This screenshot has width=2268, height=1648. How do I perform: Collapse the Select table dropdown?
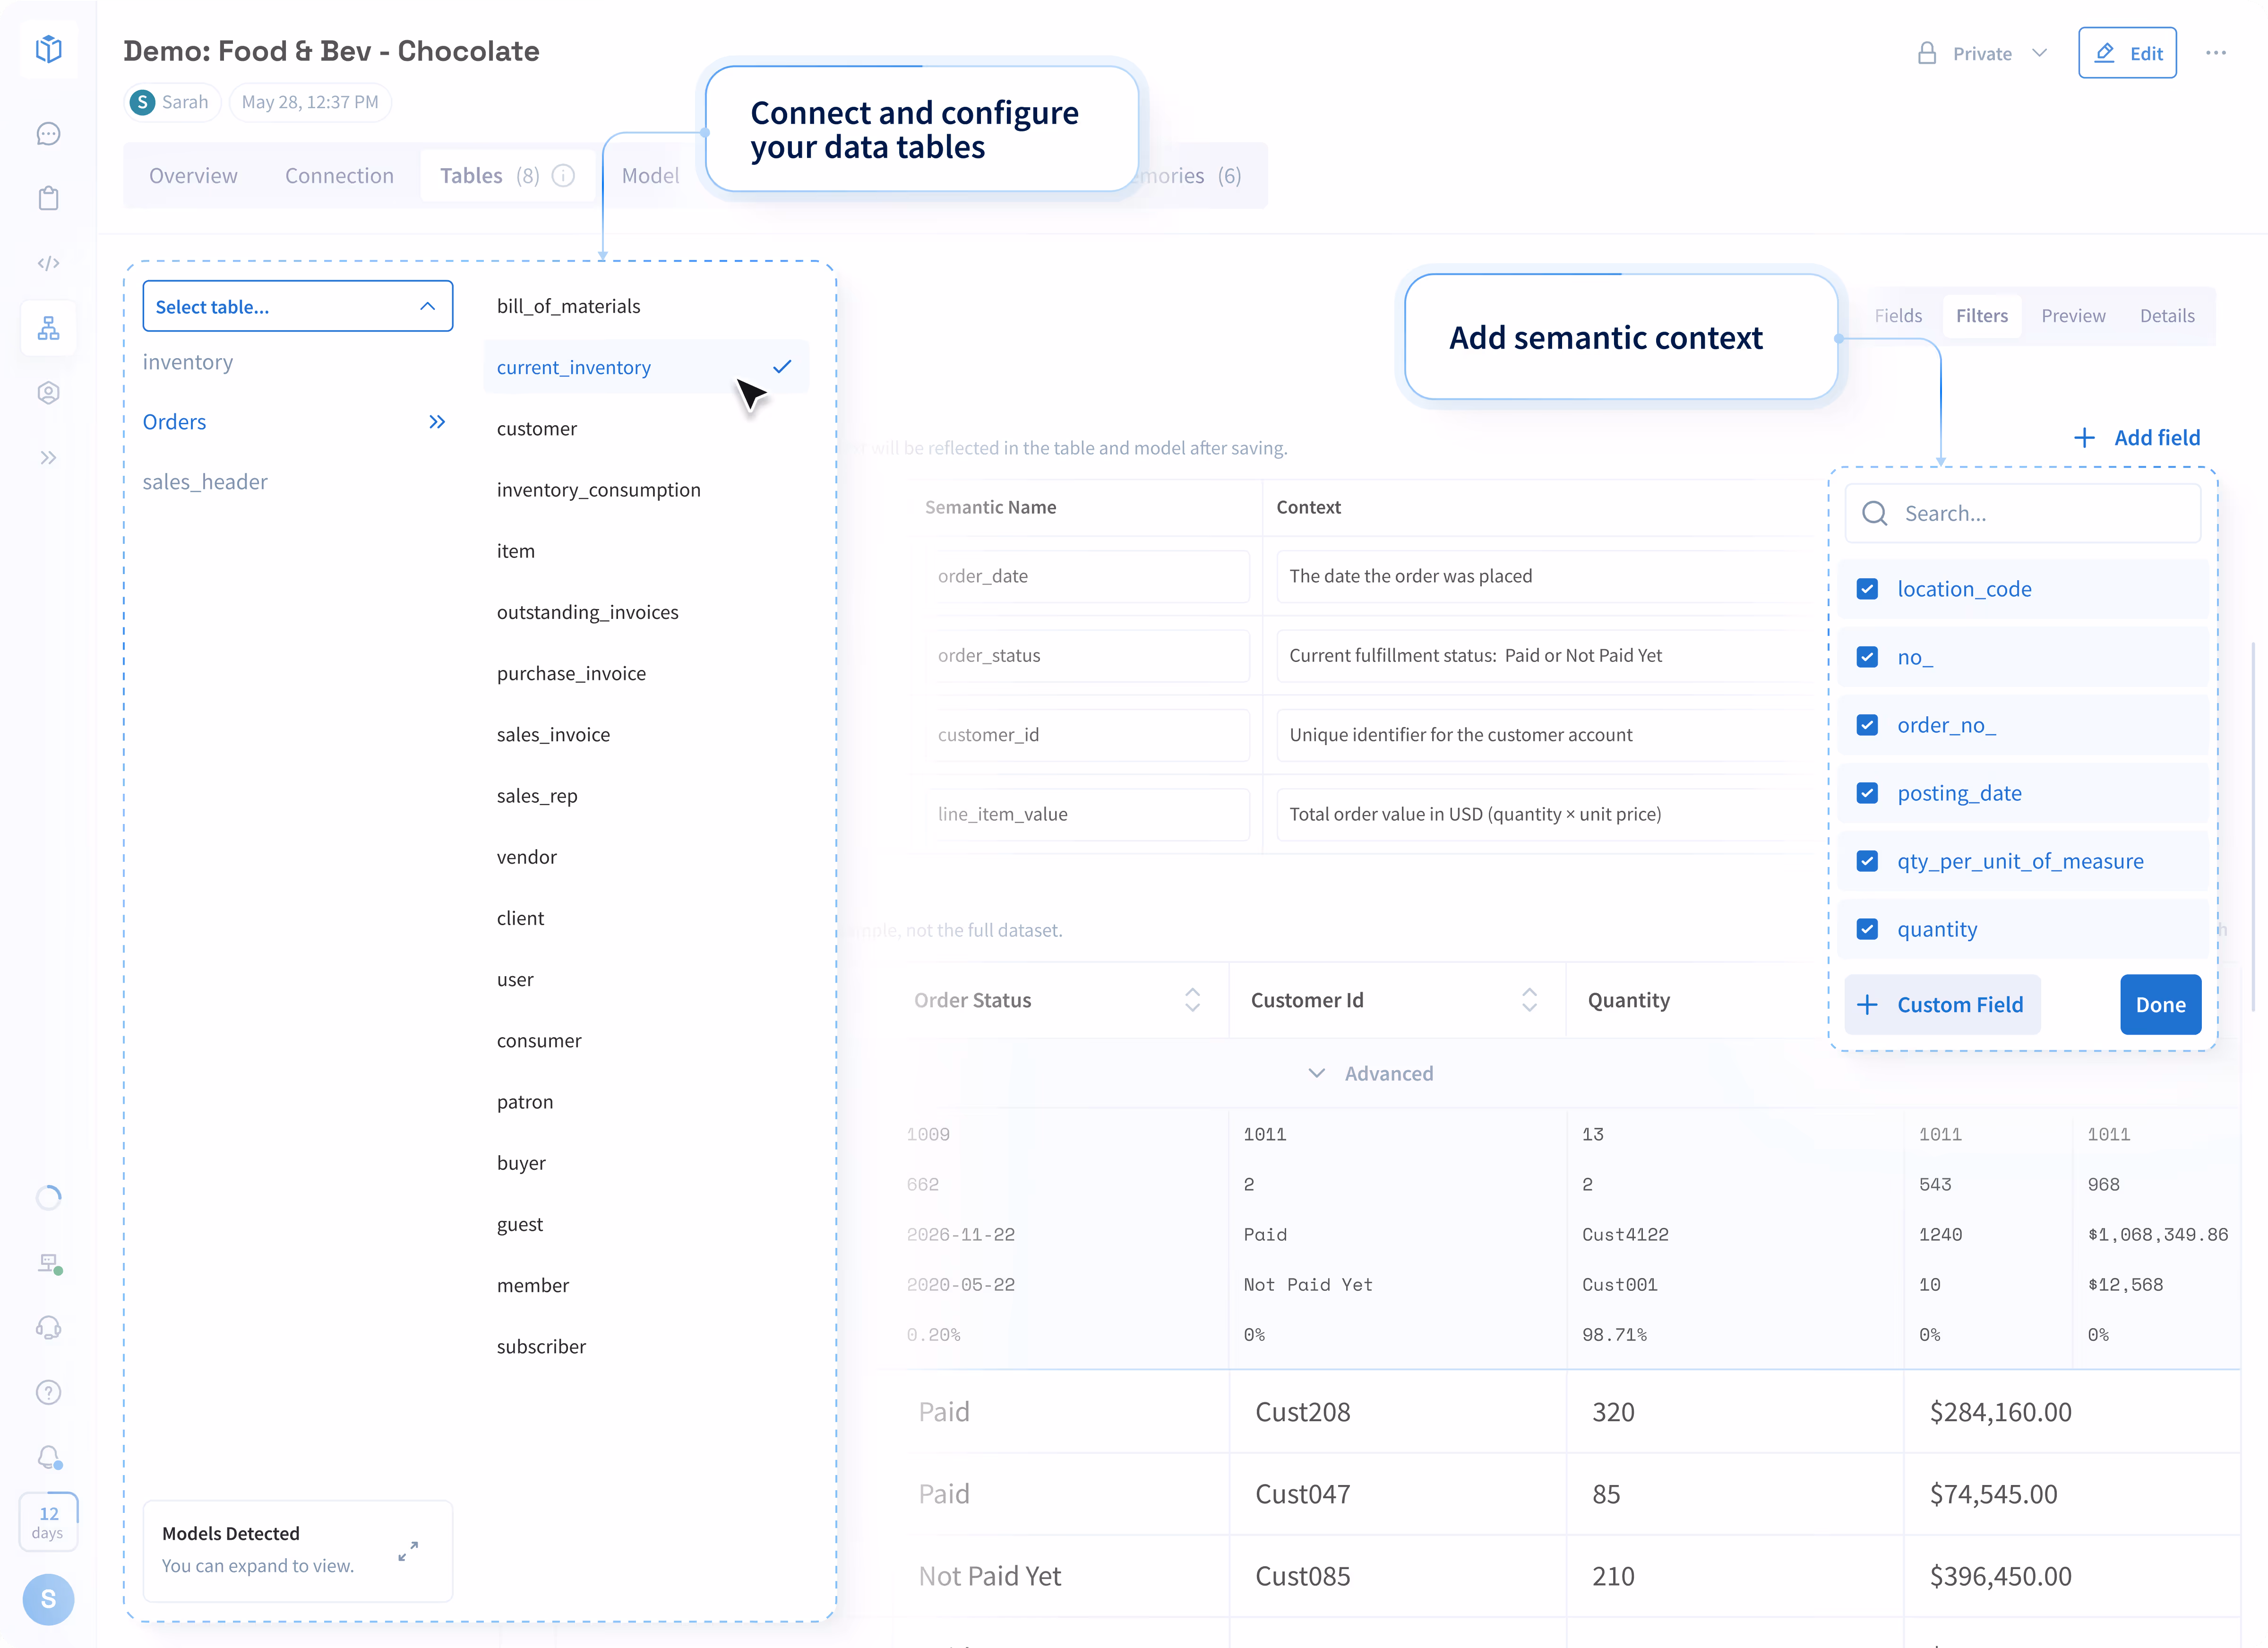click(x=427, y=307)
